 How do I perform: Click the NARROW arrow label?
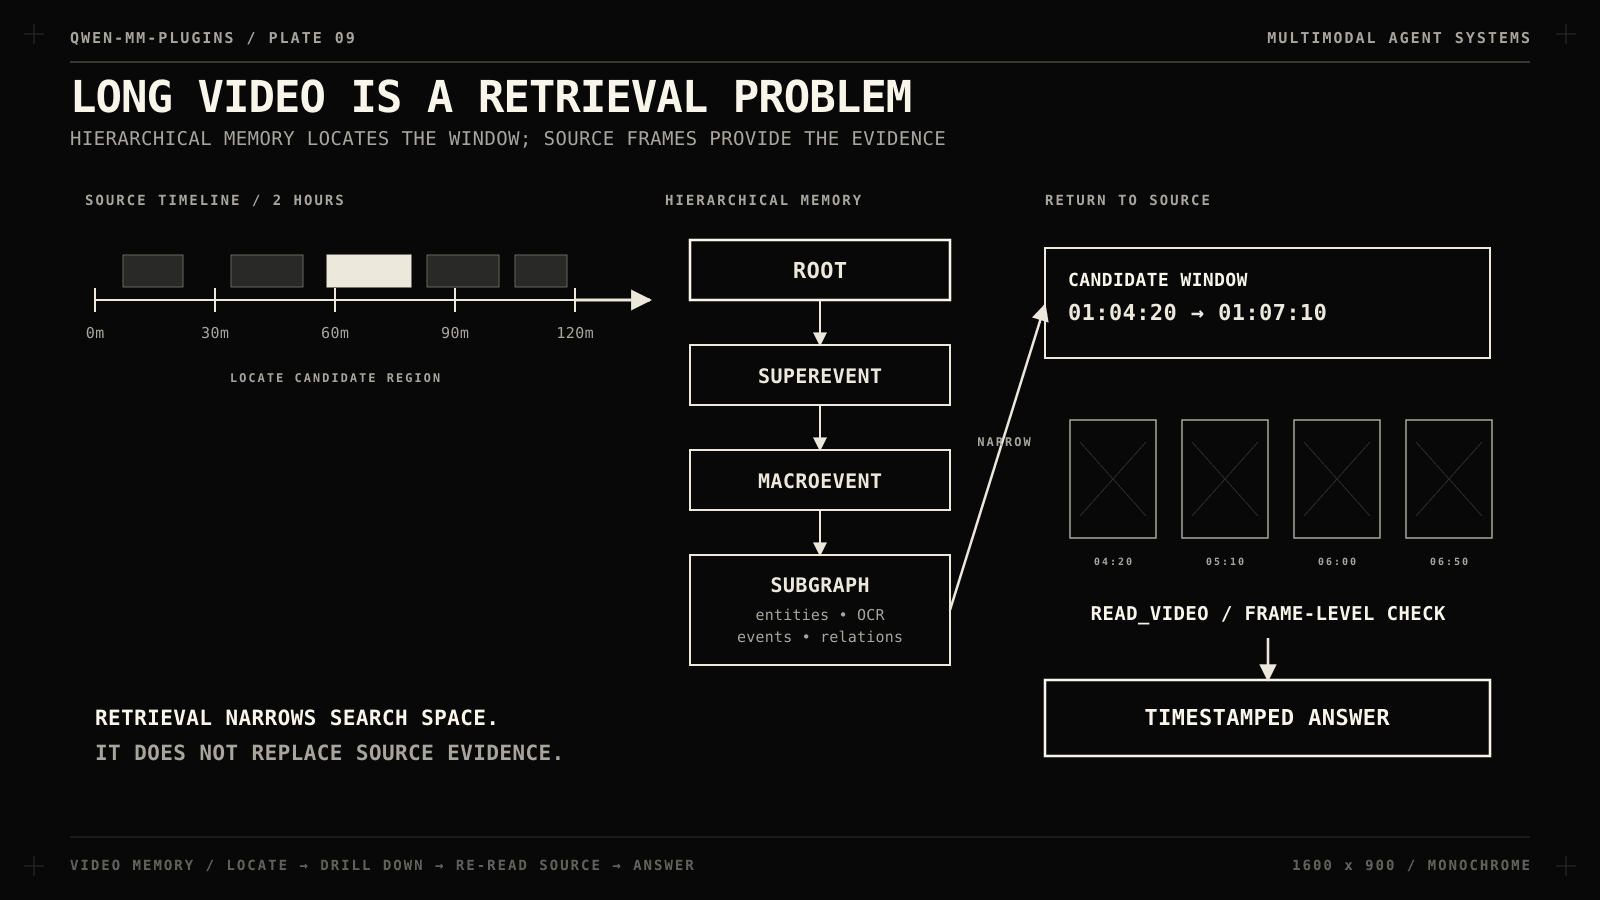[x=1004, y=442]
